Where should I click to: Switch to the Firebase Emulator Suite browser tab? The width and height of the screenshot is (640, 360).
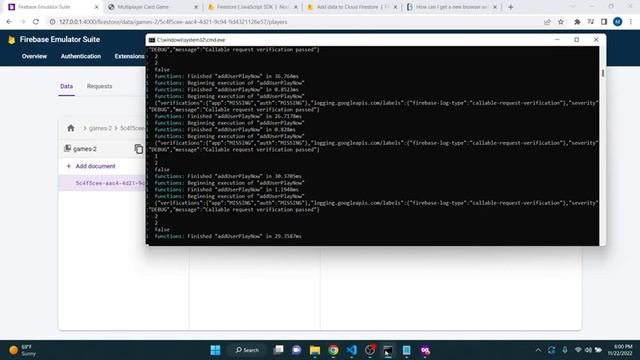point(51,7)
